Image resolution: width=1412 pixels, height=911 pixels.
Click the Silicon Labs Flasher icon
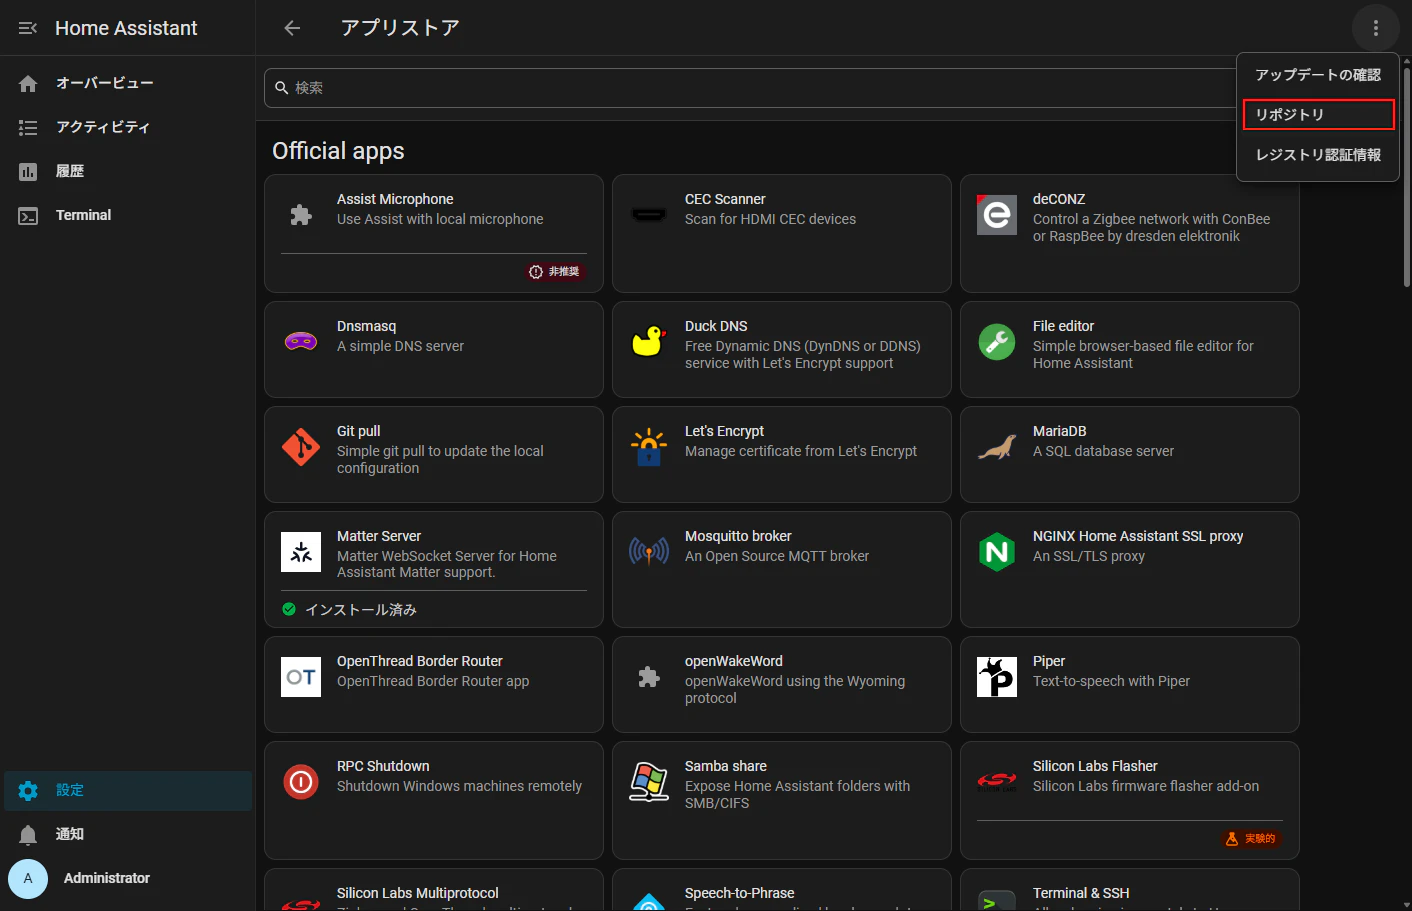(x=997, y=782)
